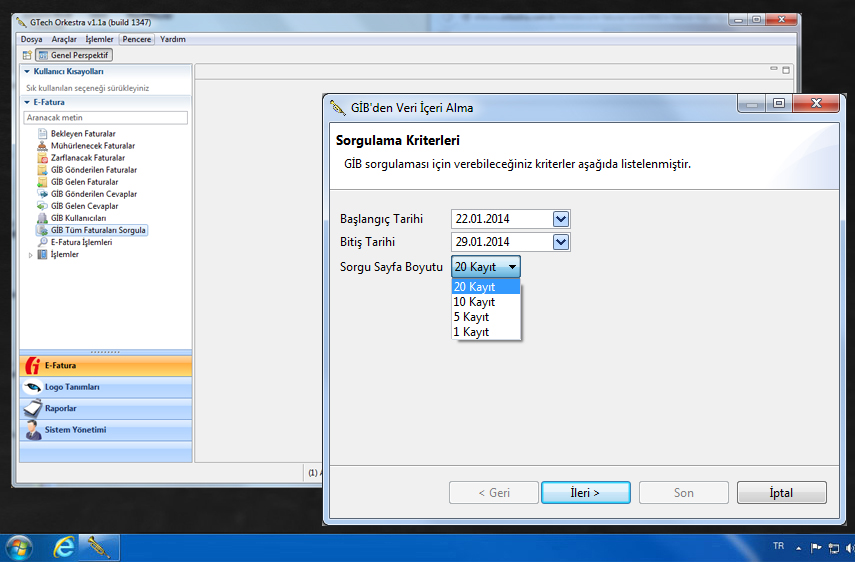855x562 pixels.
Task: Click the GİB Gönderilen Faturalar icon
Action: pos(42,170)
